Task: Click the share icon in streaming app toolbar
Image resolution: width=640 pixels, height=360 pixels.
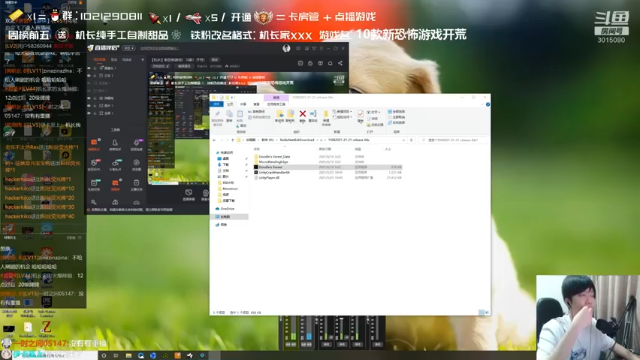Action: (340, 63)
